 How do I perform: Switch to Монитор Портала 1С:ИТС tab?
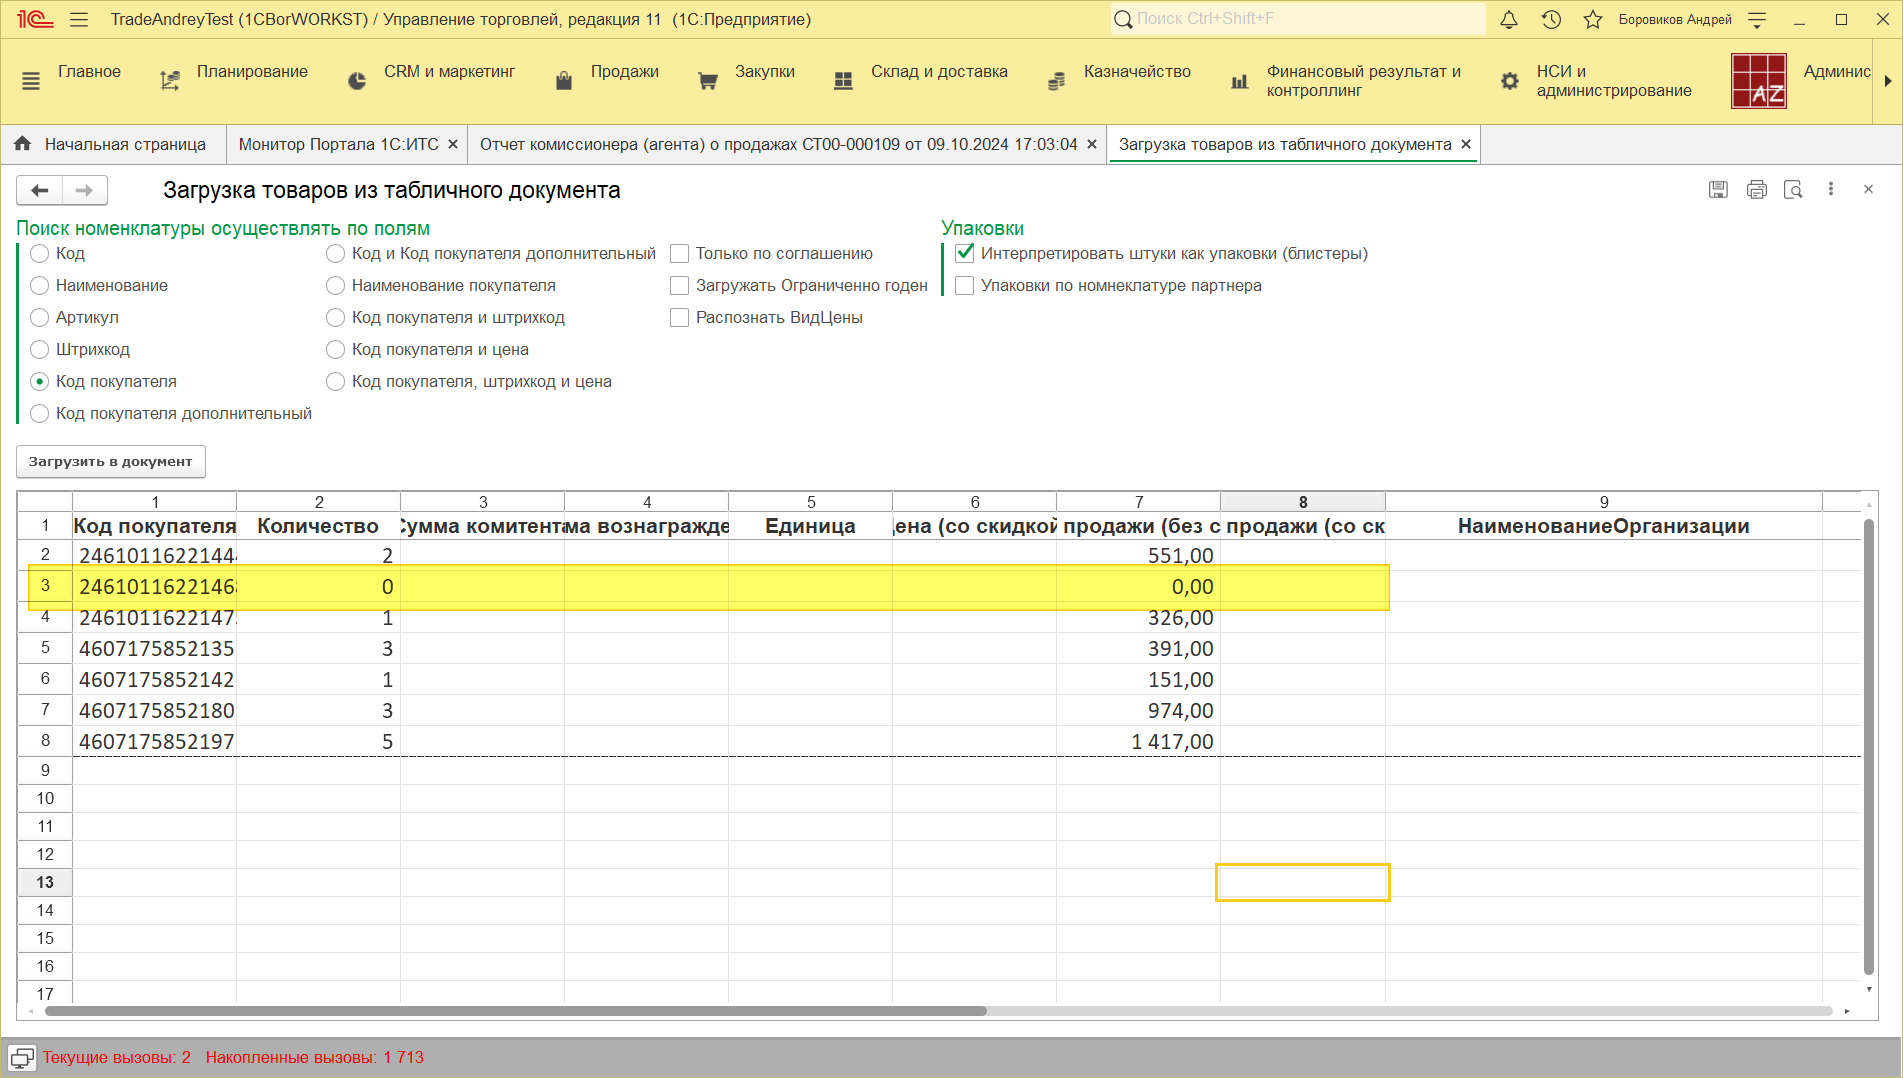pos(338,145)
